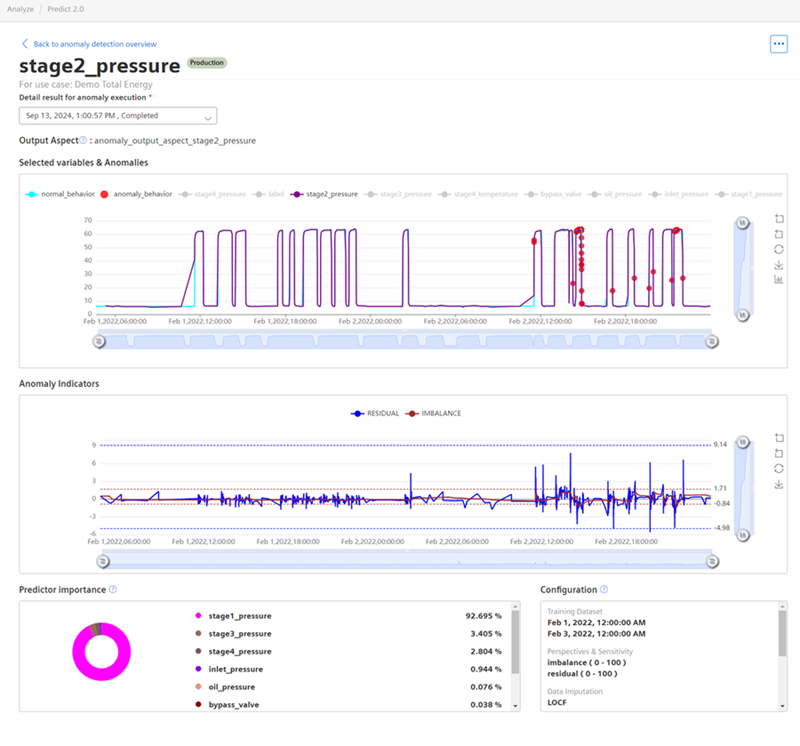Go to Predict 2.0 breadcrumb

click(x=68, y=8)
